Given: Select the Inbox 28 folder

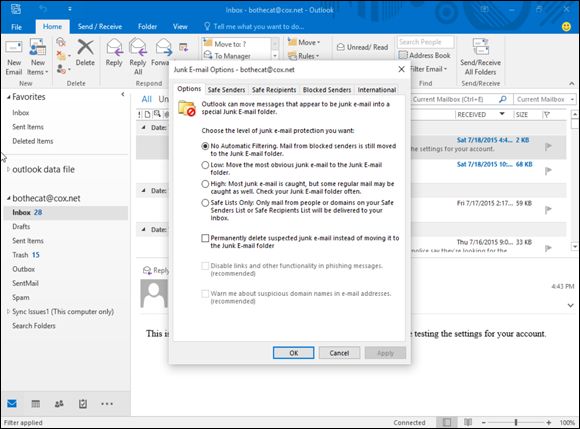Looking at the screenshot, I should [66, 213].
